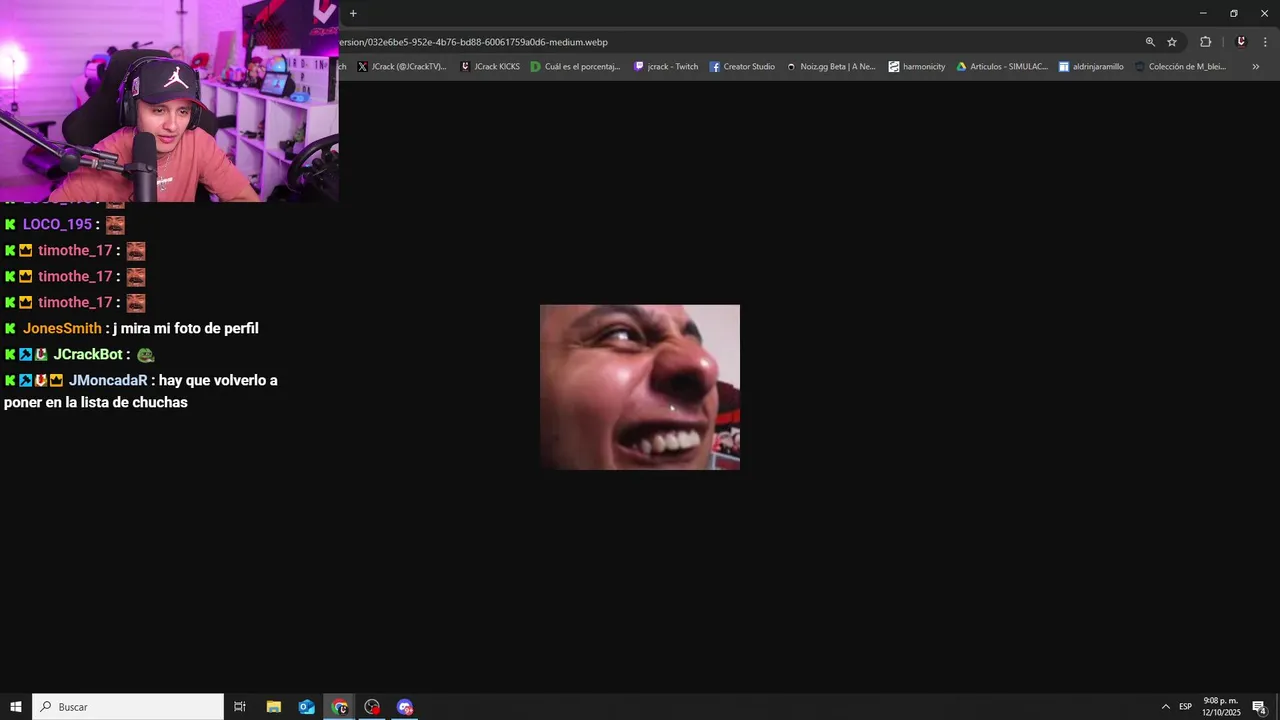The width and height of the screenshot is (1280, 720).
Task: Open the jcrack - Twitch bookmark
Action: pos(666,67)
